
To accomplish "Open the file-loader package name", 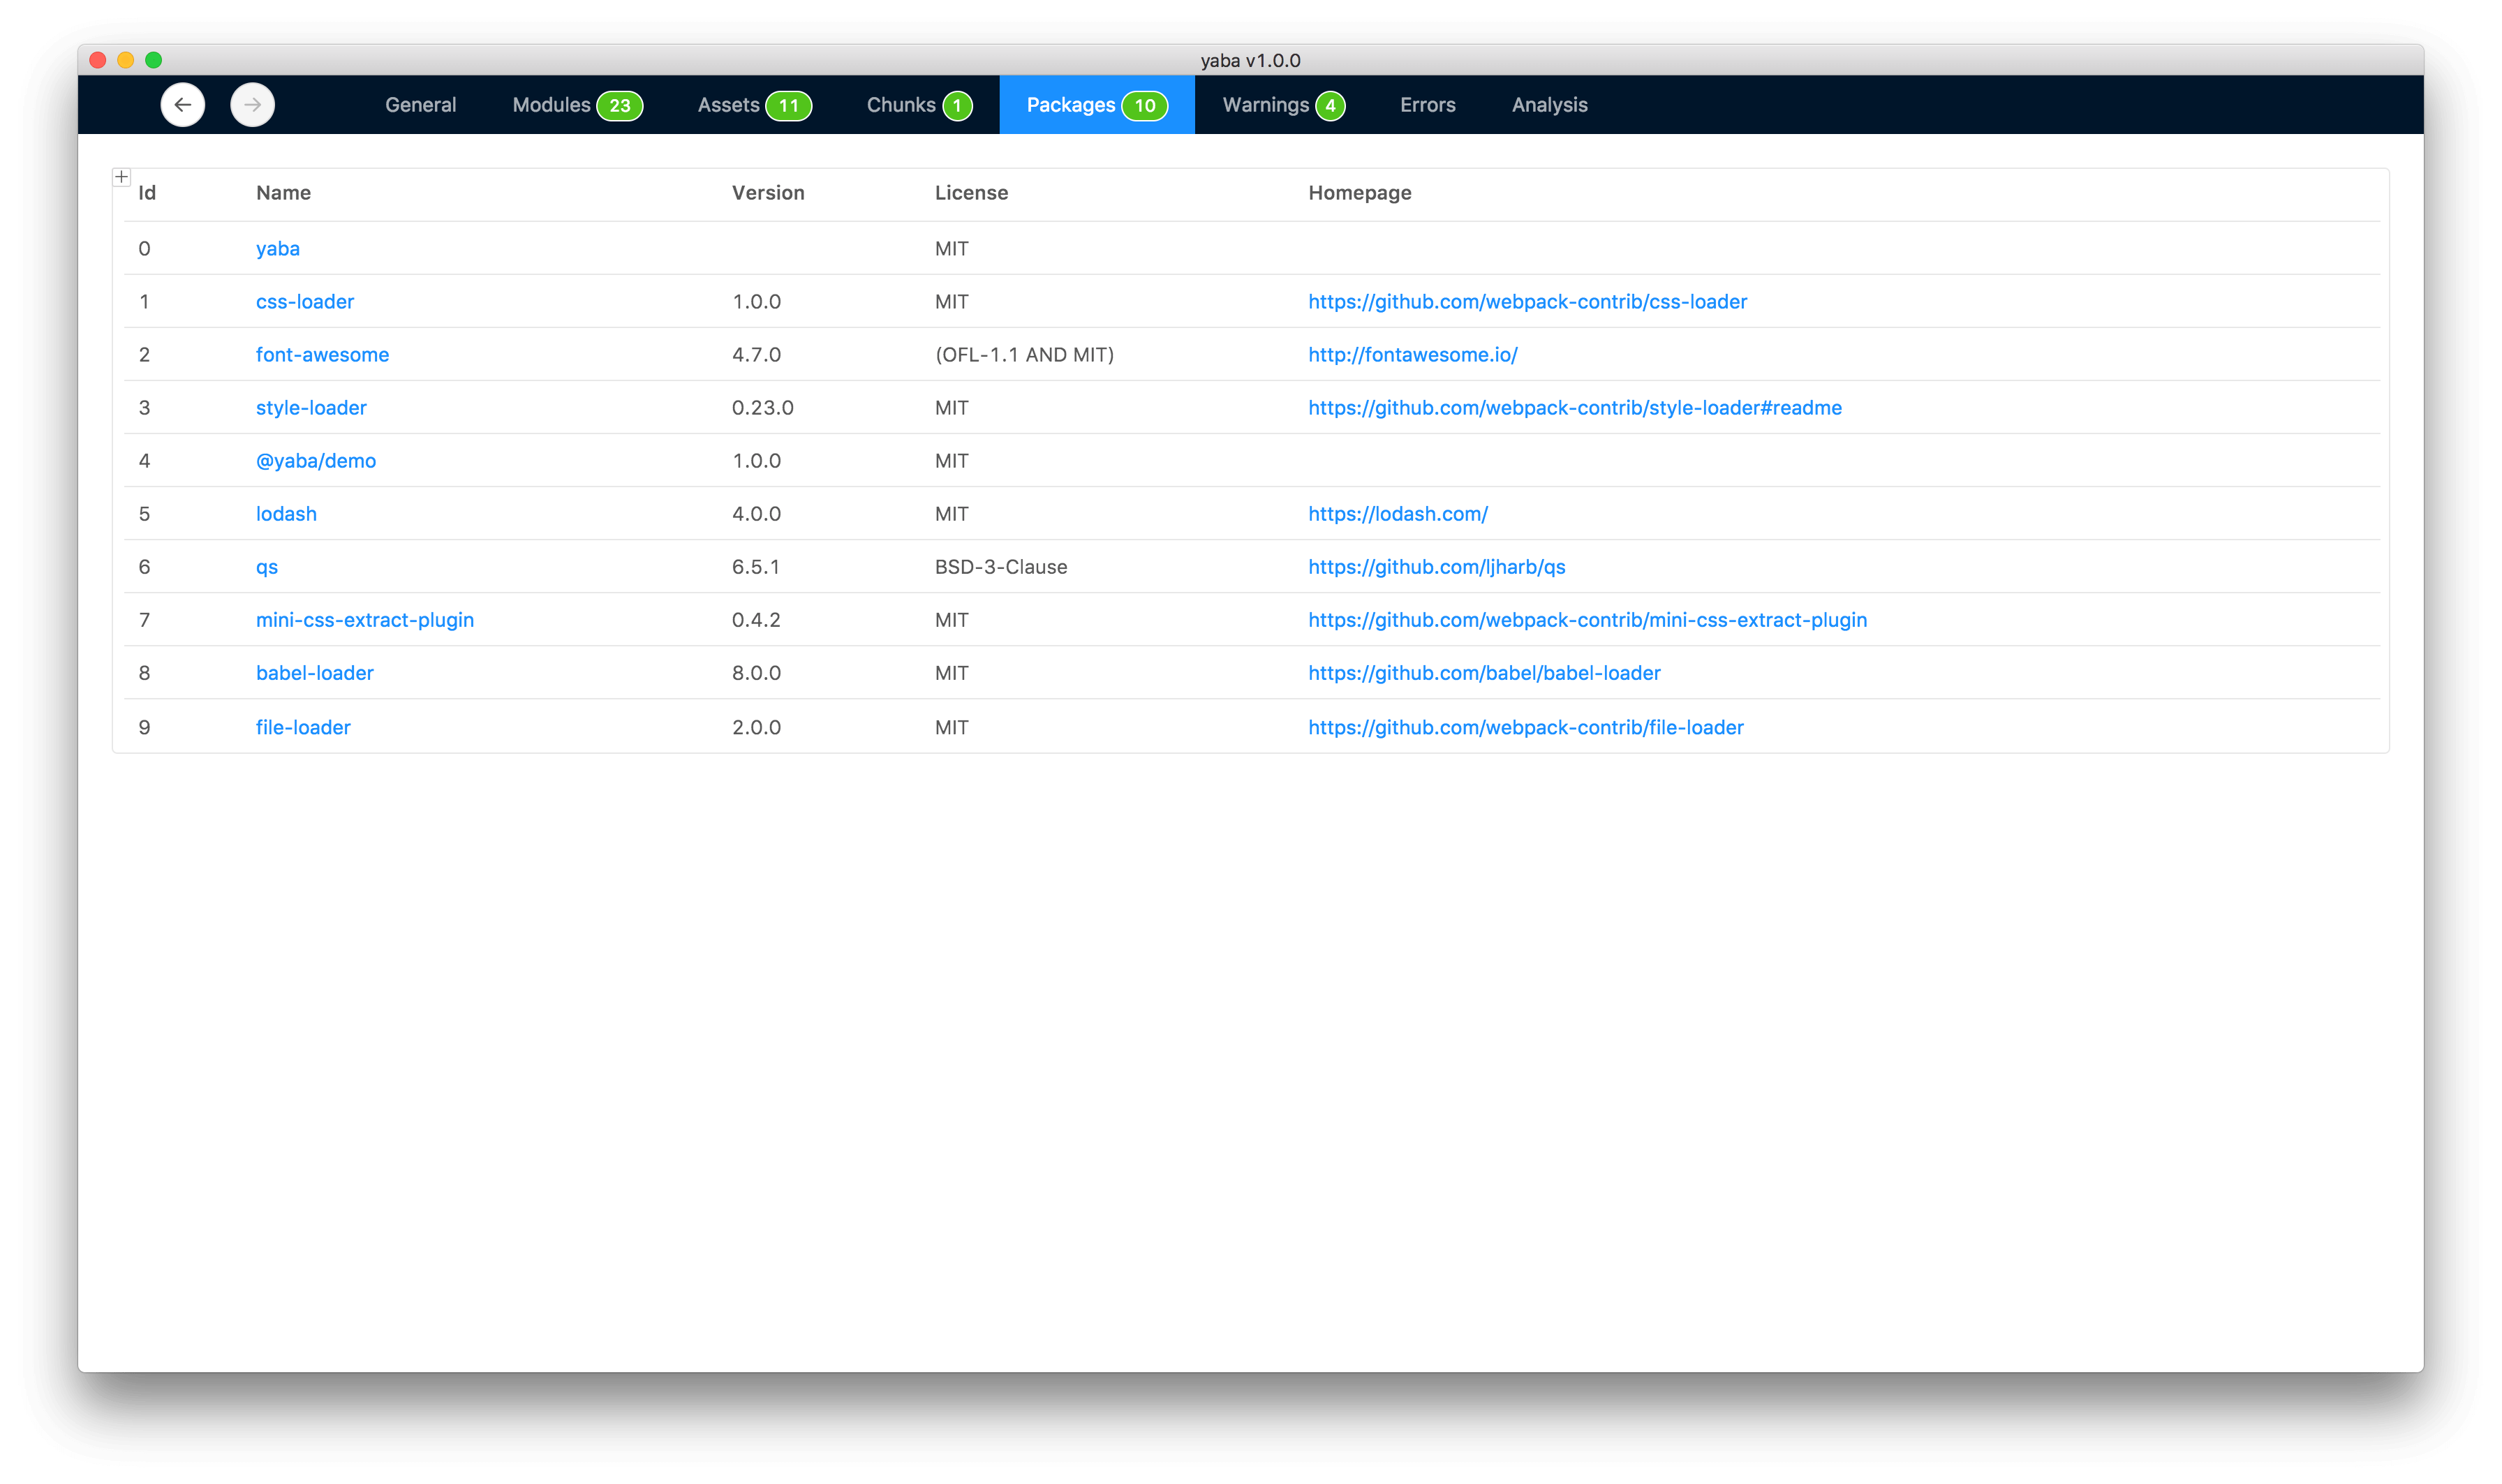I will point(303,727).
